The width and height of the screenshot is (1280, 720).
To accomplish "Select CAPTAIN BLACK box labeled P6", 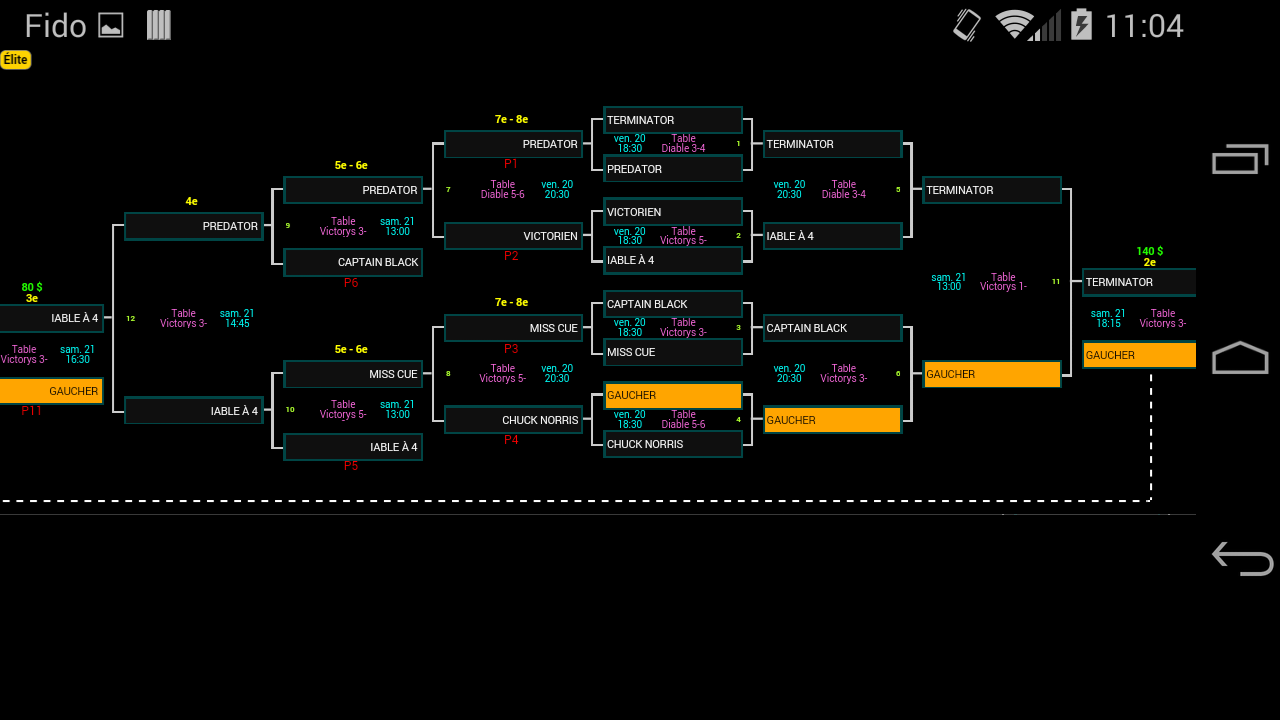I will [x=353, y=262].
